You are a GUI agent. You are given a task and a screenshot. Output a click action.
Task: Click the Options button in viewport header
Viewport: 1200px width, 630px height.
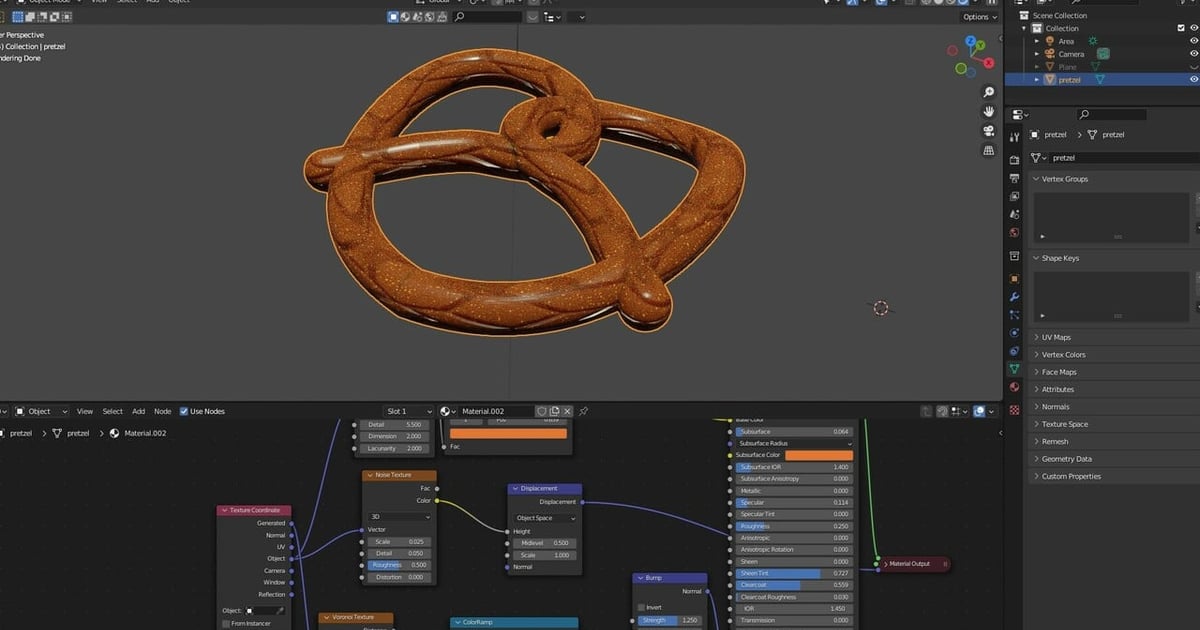pyautogui.click(x=977, y=17)
